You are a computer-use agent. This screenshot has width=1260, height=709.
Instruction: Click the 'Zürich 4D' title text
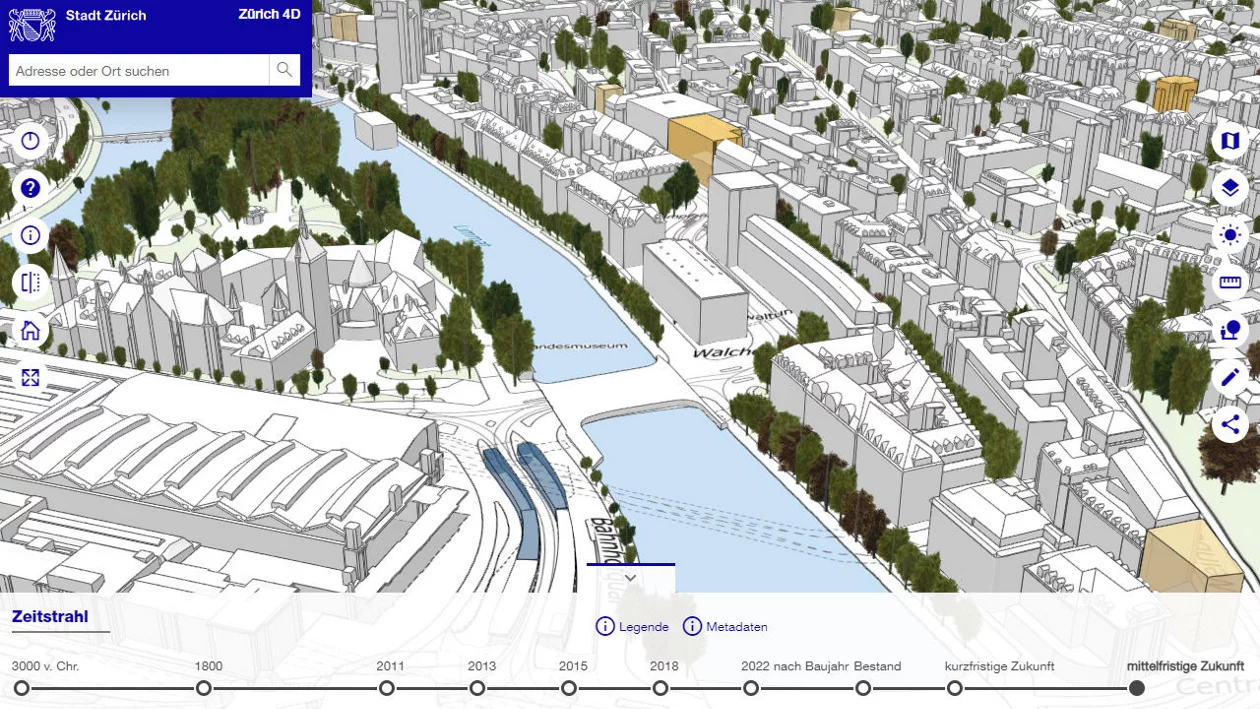pos(269,14)
